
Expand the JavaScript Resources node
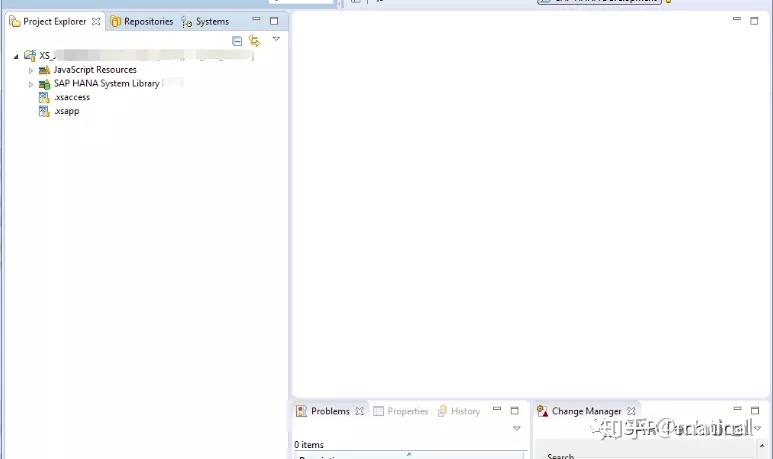click(31, 71)
